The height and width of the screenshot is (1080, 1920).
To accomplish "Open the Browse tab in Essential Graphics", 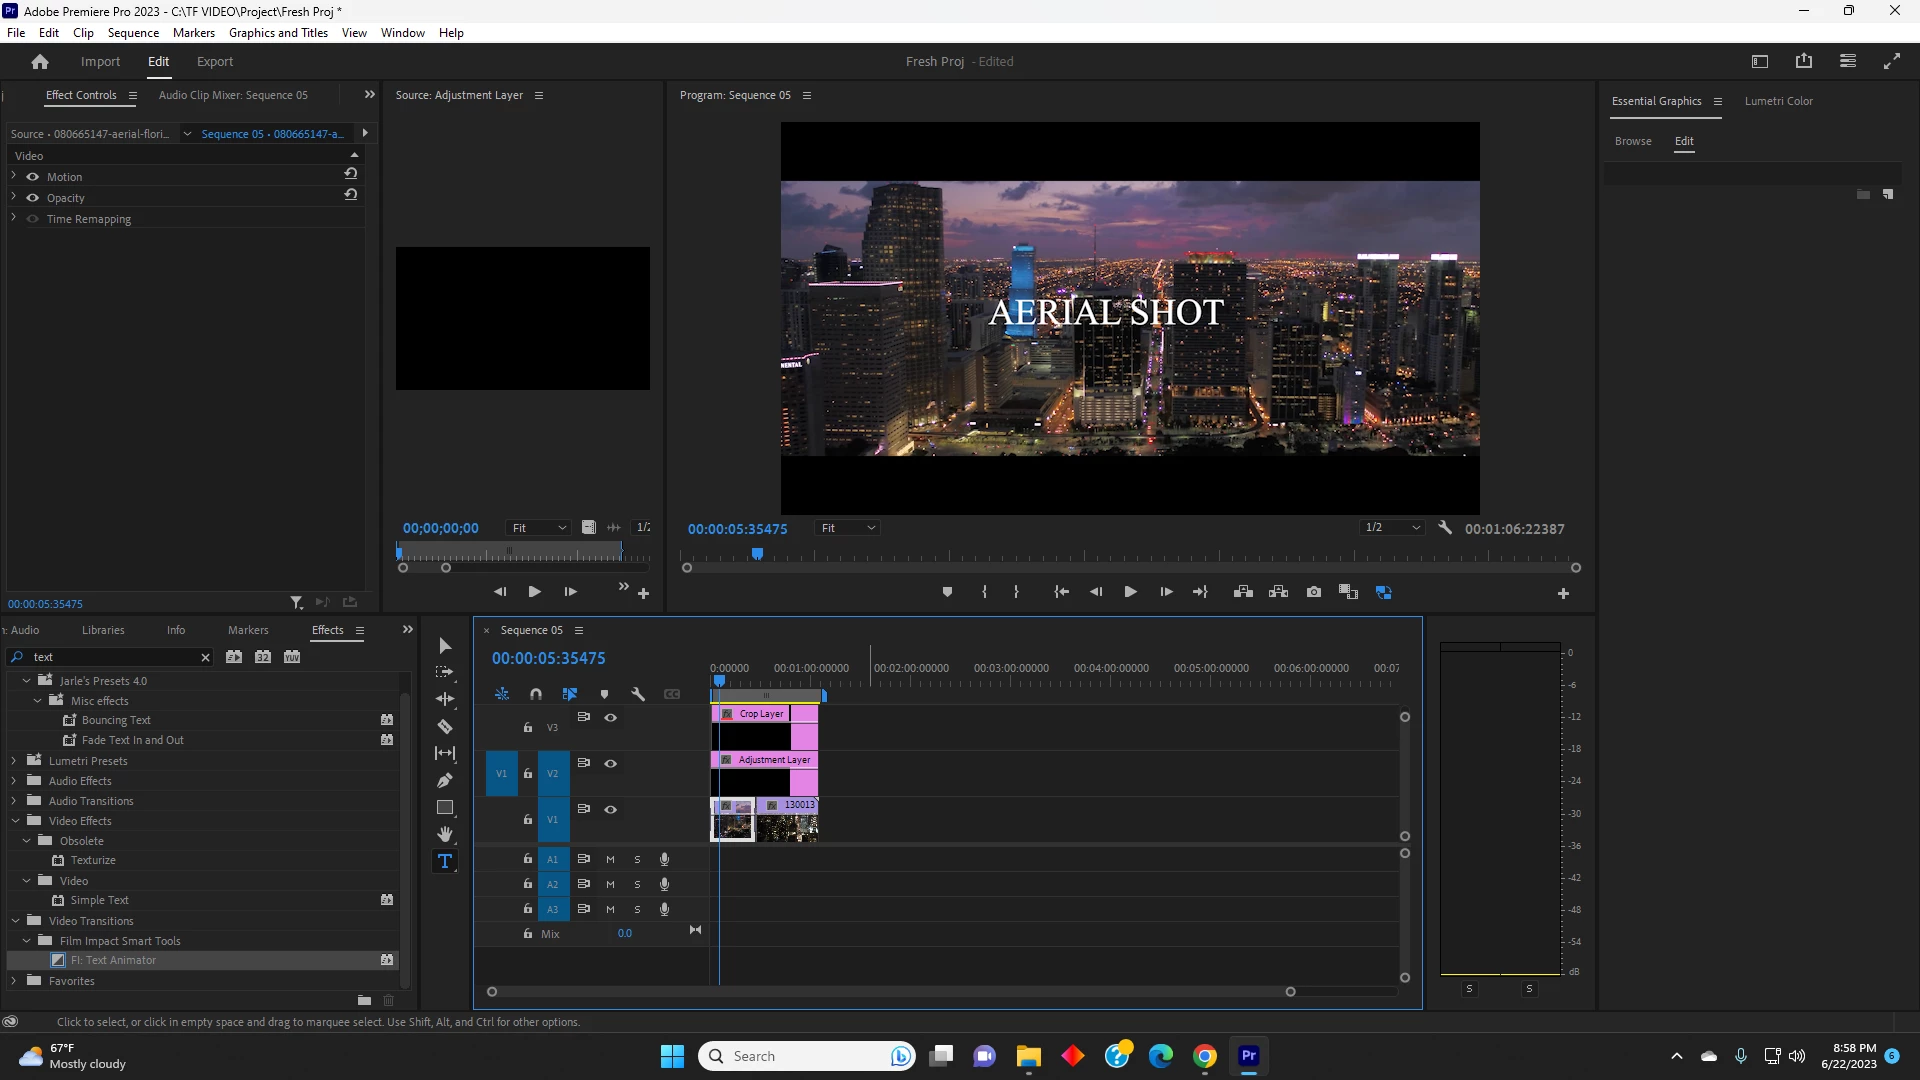I will pyautogui.click(x=1632, y=141).
